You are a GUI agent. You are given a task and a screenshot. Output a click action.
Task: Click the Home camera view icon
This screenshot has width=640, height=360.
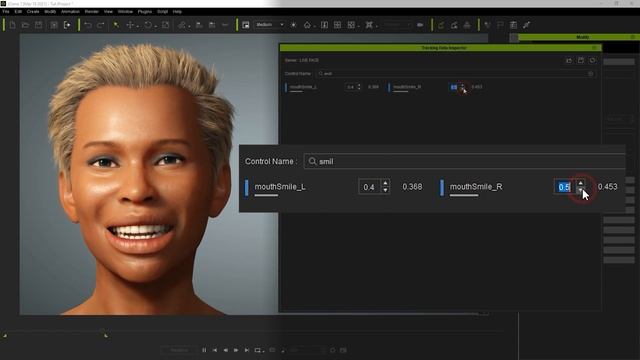[307, 25]
